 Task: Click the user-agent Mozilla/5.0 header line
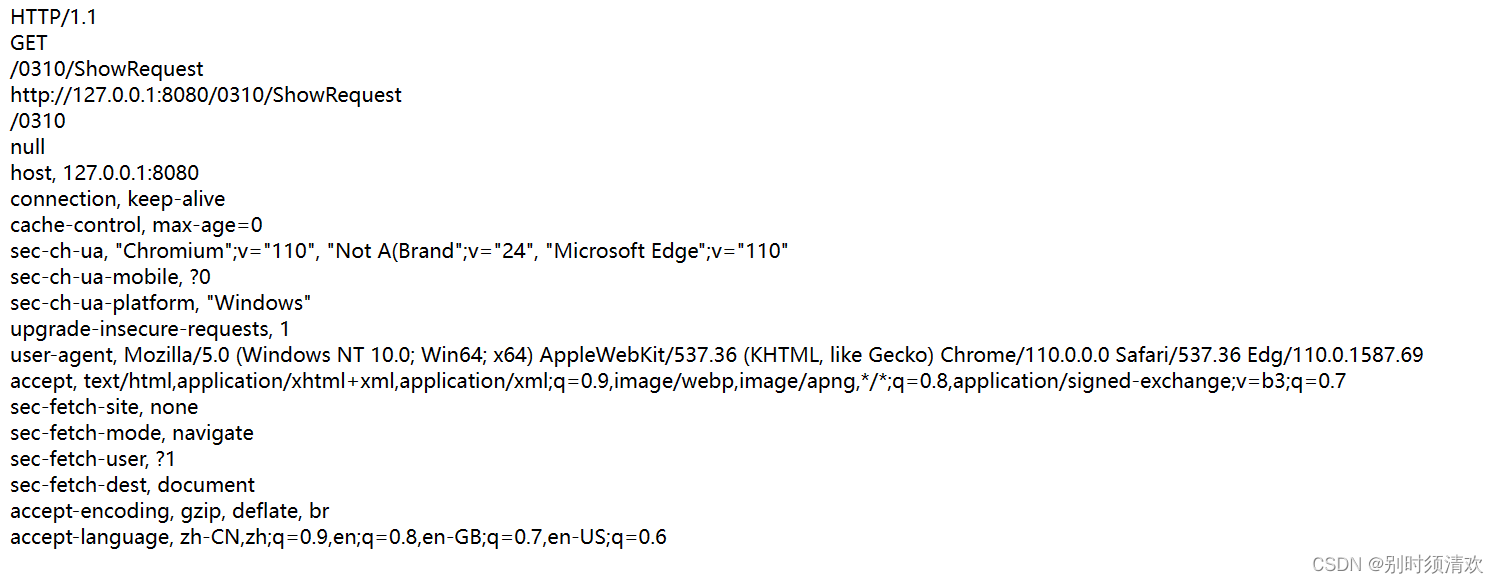716,355
